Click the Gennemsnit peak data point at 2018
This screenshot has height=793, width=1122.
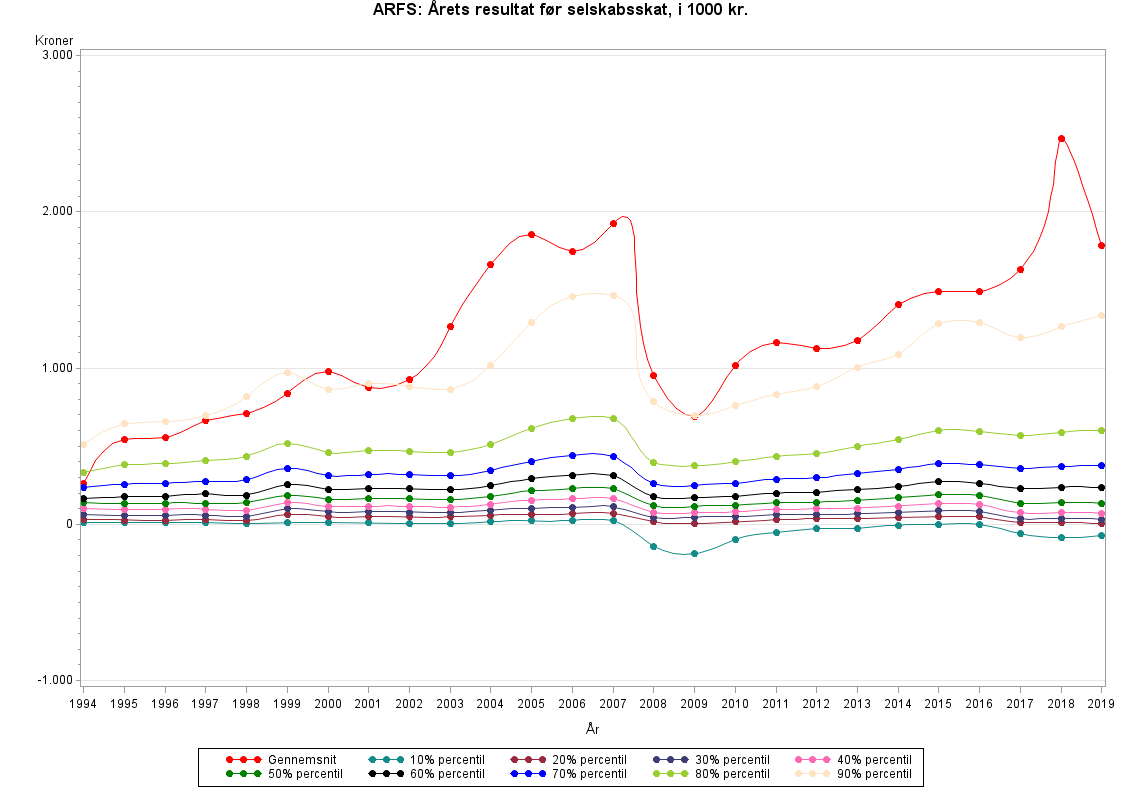click(1061, 139)
